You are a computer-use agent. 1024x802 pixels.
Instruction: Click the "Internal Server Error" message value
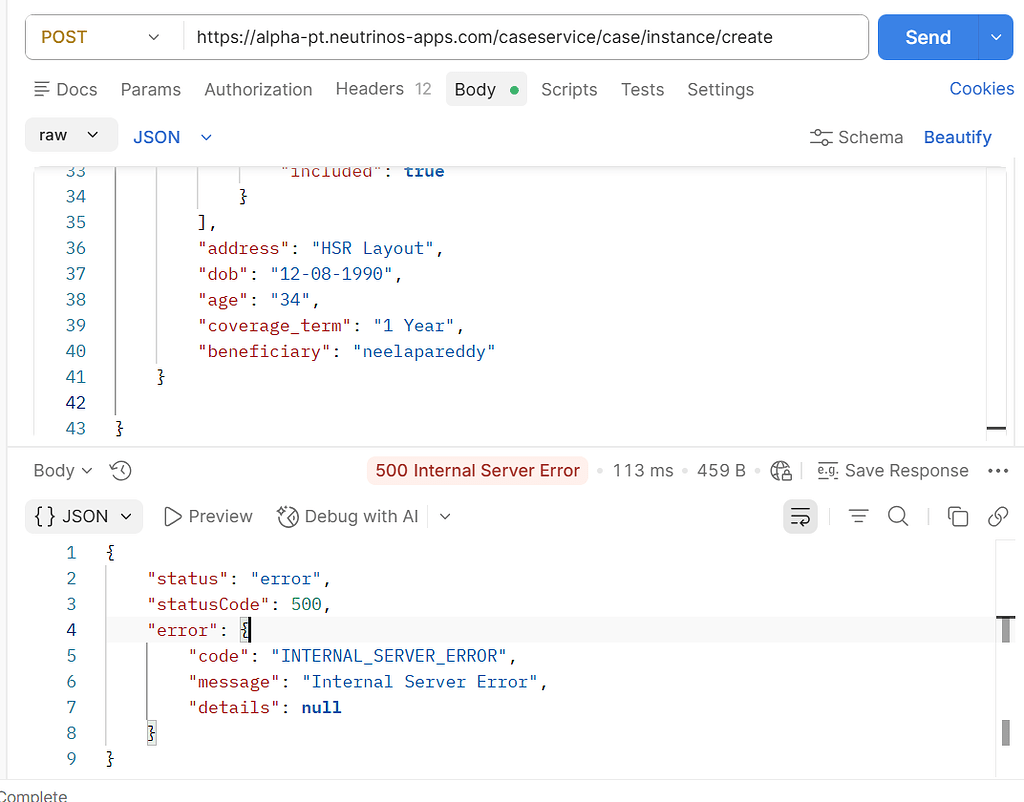[419, 682]
